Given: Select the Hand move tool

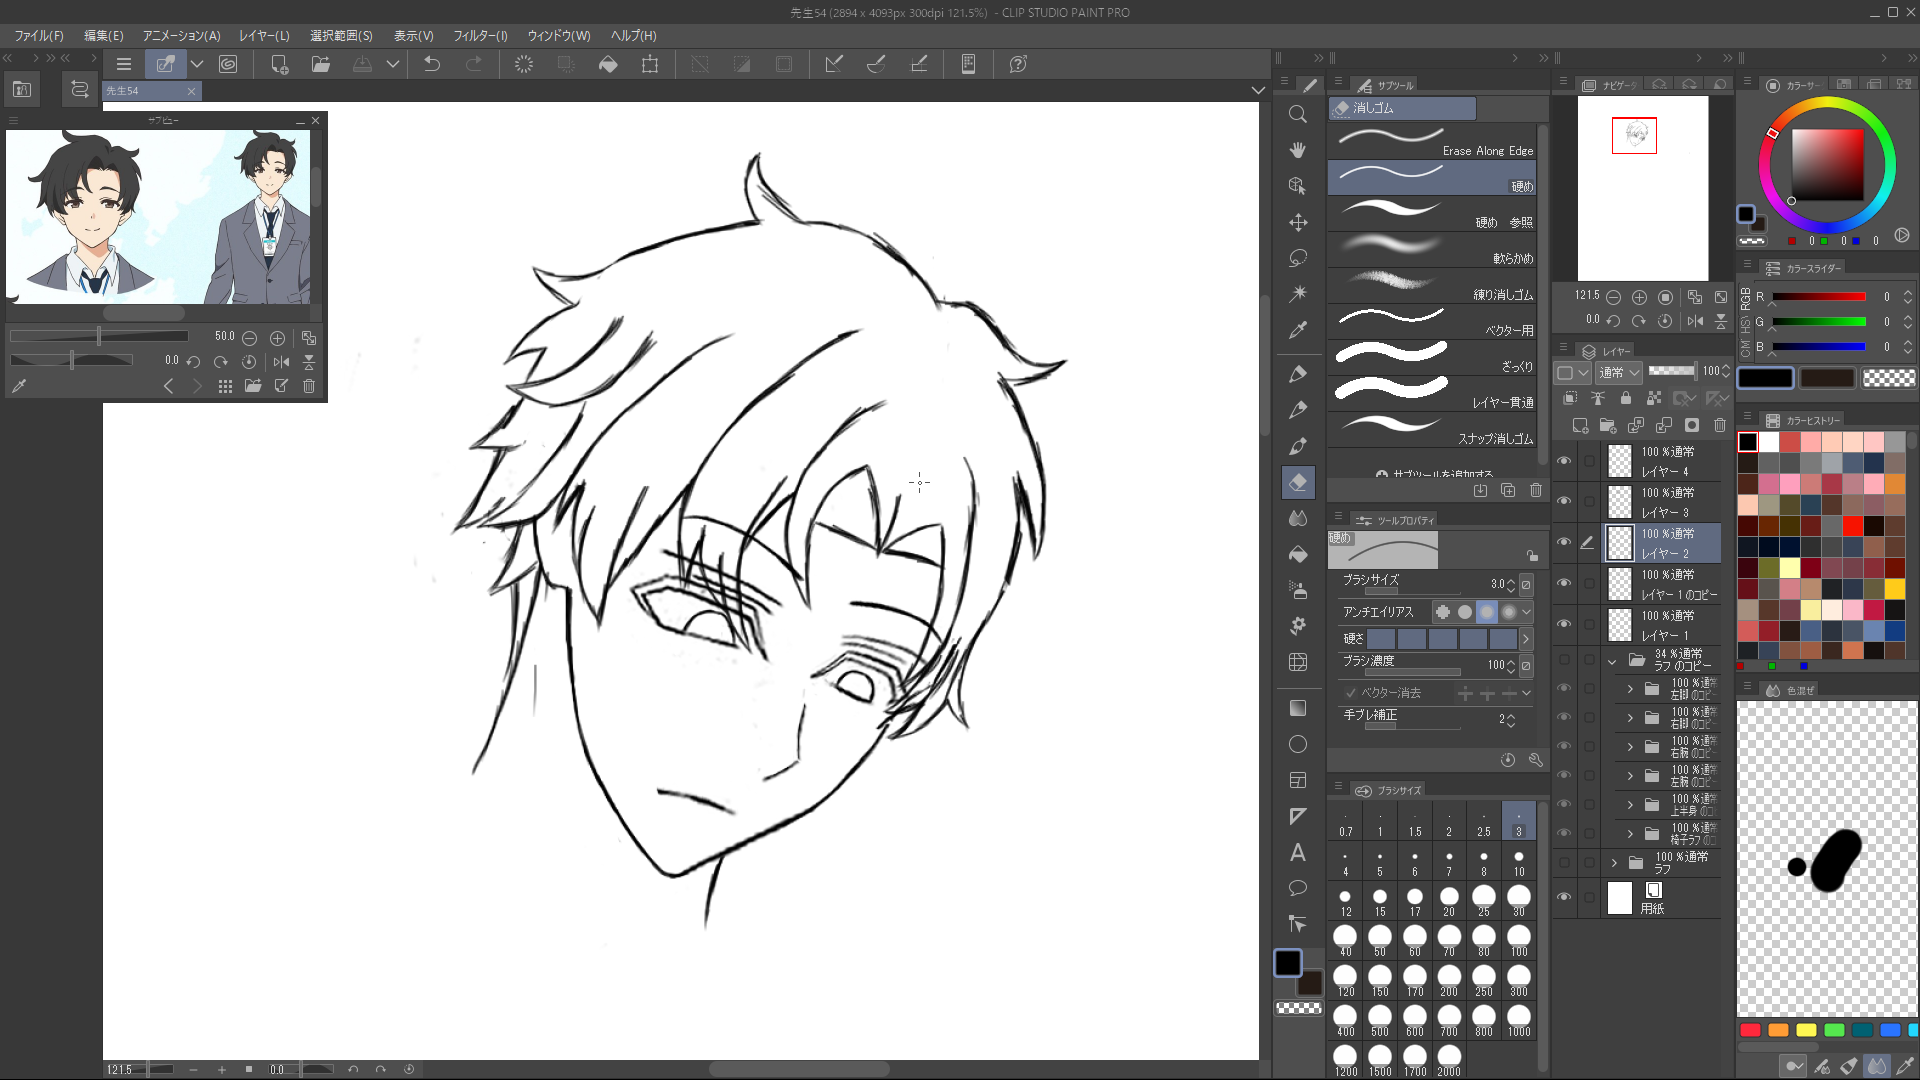Looking at the screenshot, I should pyautogui.click(x=1298, y=150).
